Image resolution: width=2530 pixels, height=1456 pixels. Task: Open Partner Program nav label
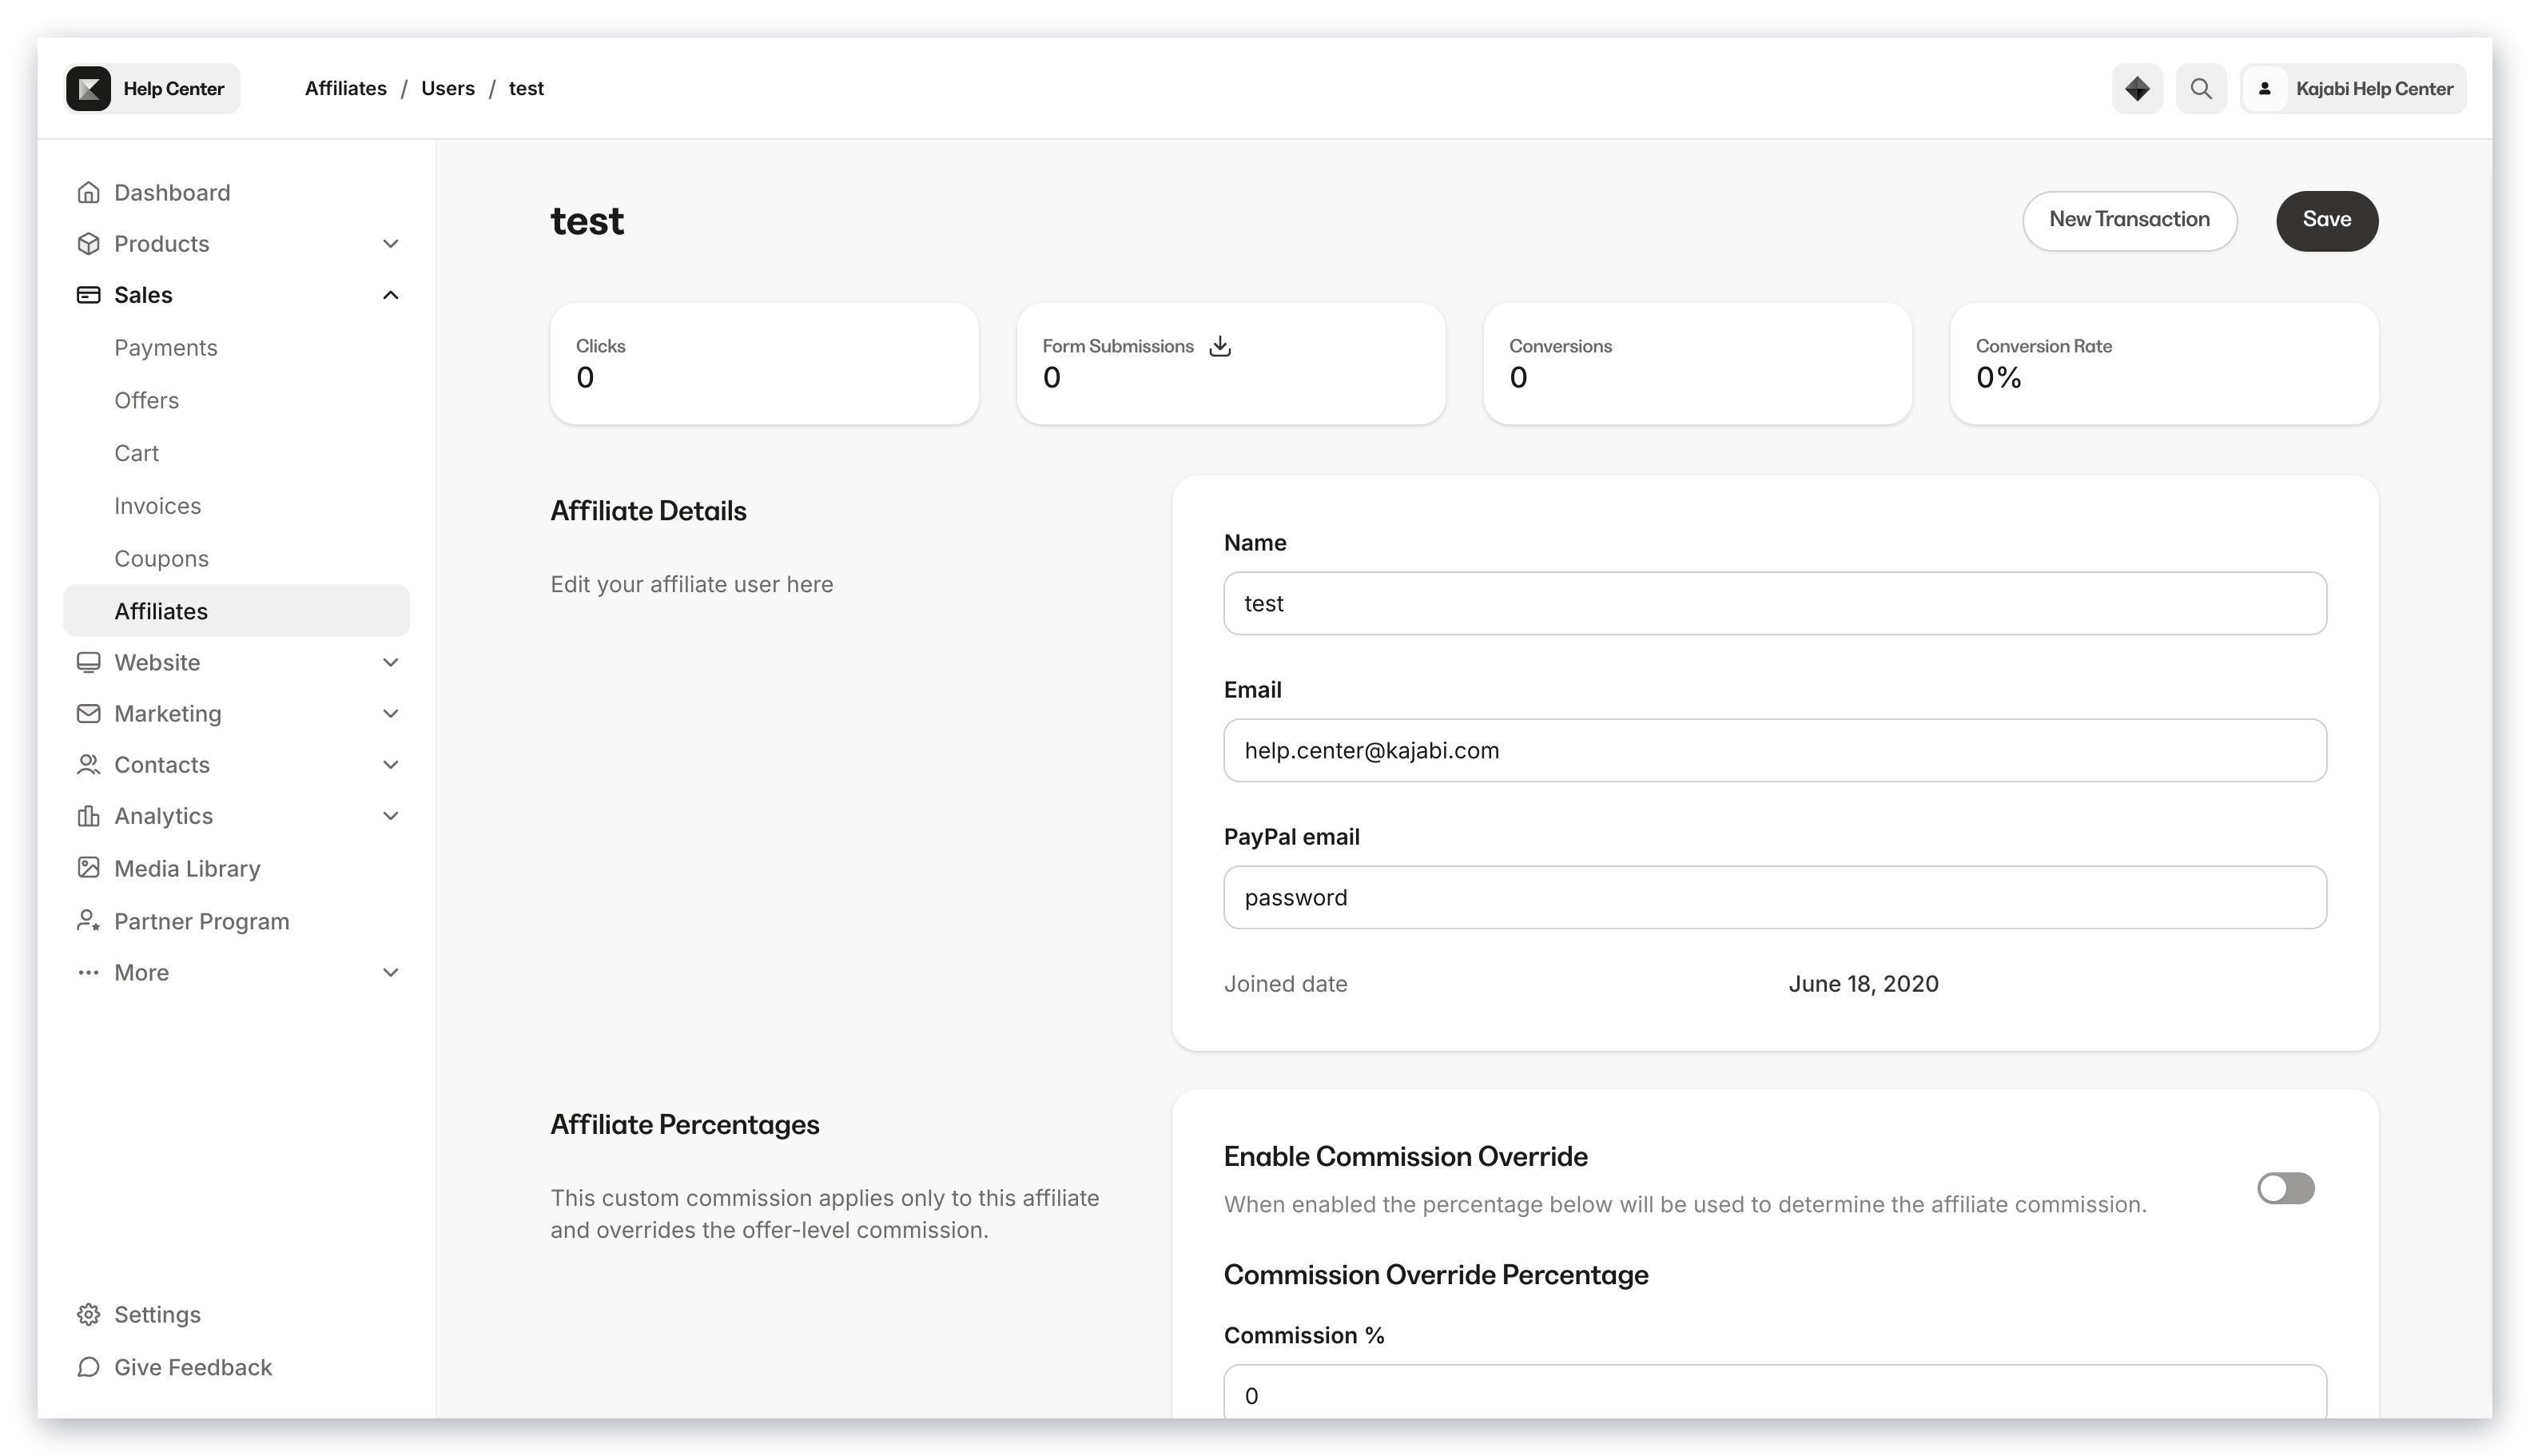201,921
